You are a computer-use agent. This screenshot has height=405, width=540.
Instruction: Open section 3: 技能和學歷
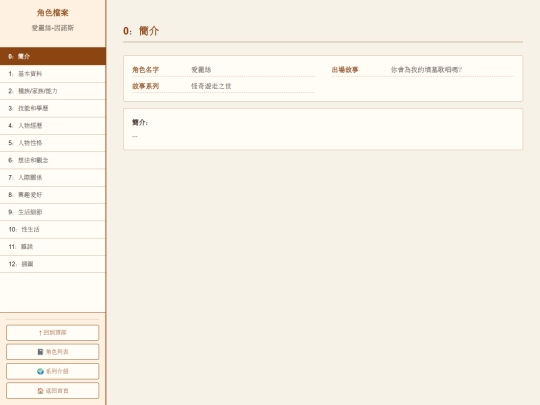(x=53, y=108)
